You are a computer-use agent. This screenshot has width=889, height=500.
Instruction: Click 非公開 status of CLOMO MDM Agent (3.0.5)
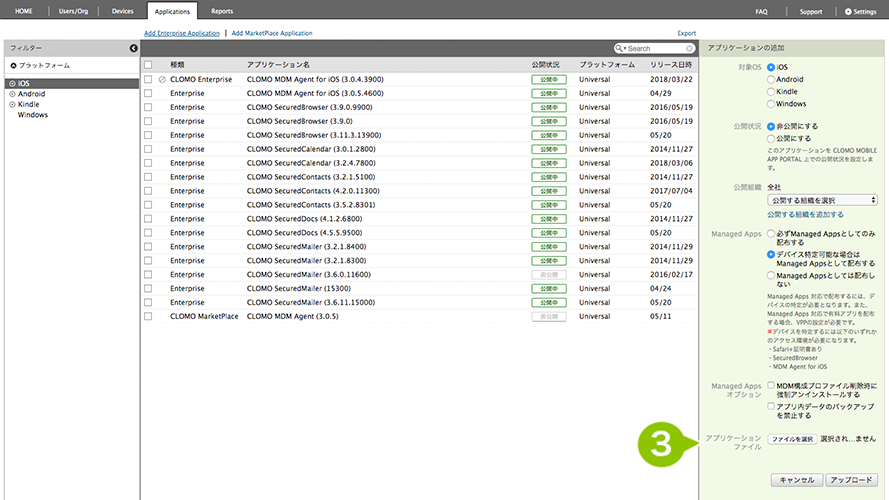(x=549, y=316)
